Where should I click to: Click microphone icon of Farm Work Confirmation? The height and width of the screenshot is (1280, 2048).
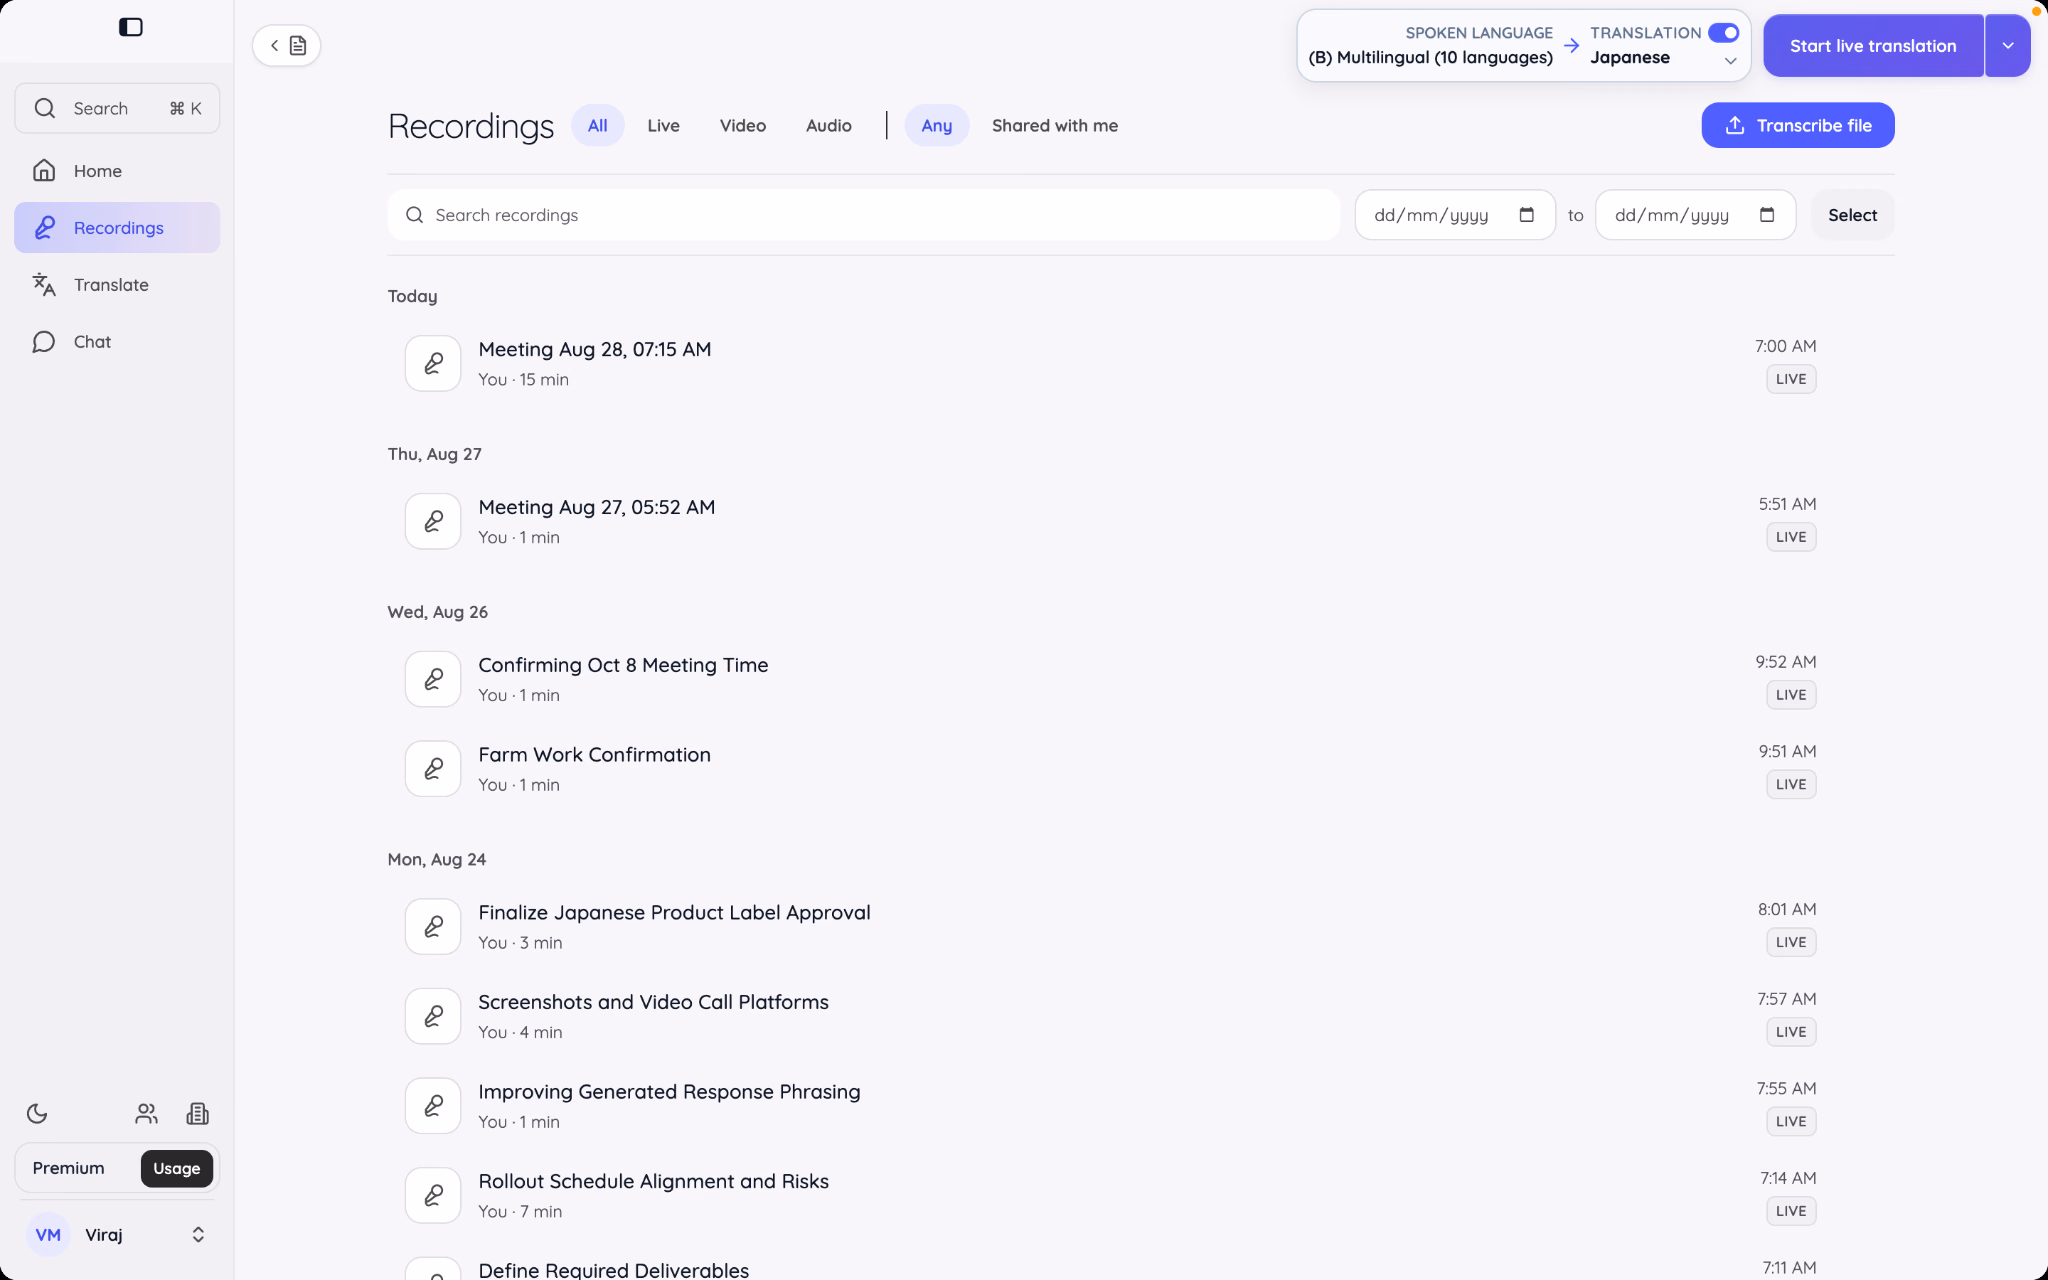click(x=433, y=769)
